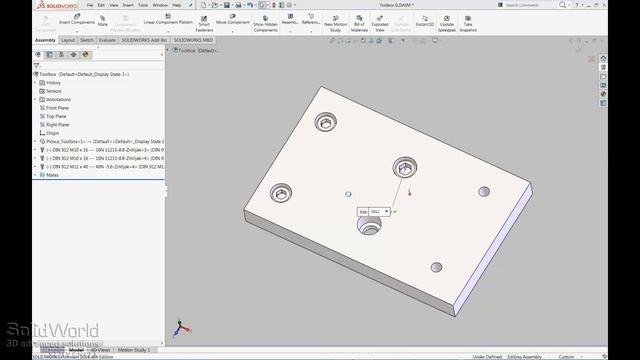Screen dimensions: 640x360
Task: Open the Insert menu
Action: (128, 5)
